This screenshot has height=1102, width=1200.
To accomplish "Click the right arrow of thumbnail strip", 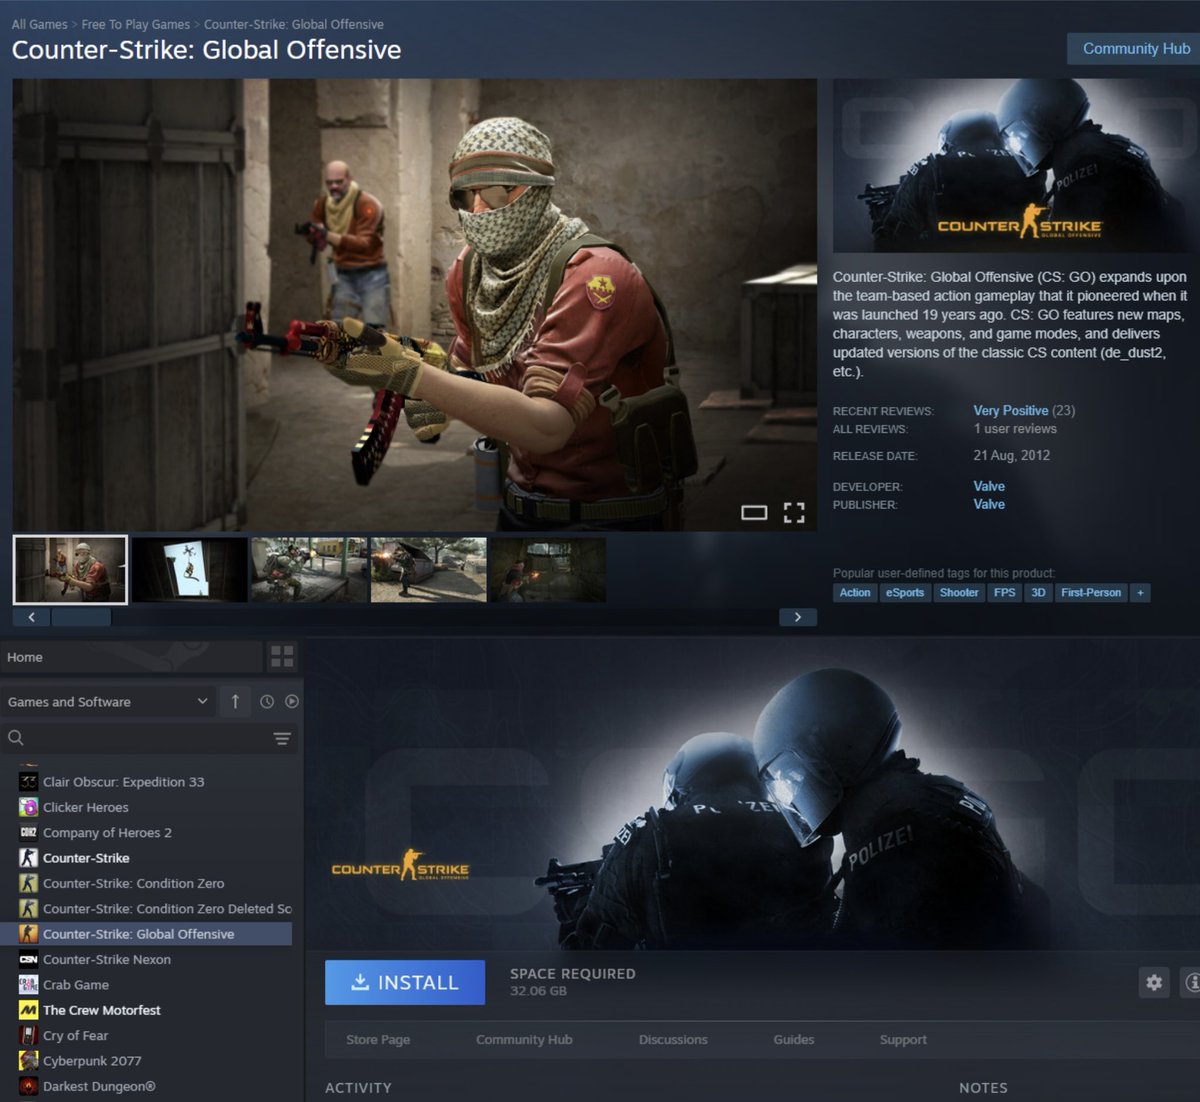I will point(797,617).
